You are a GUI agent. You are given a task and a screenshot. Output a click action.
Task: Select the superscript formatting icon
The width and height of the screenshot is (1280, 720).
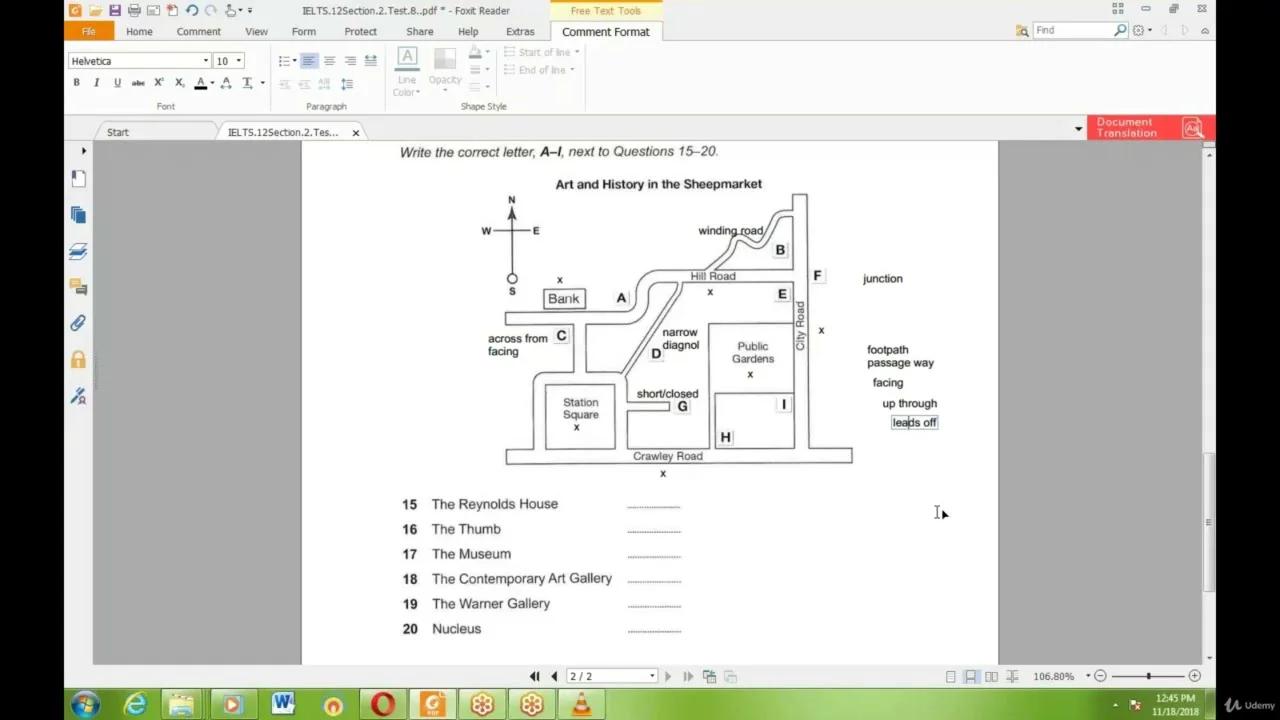tap(158, 82)
